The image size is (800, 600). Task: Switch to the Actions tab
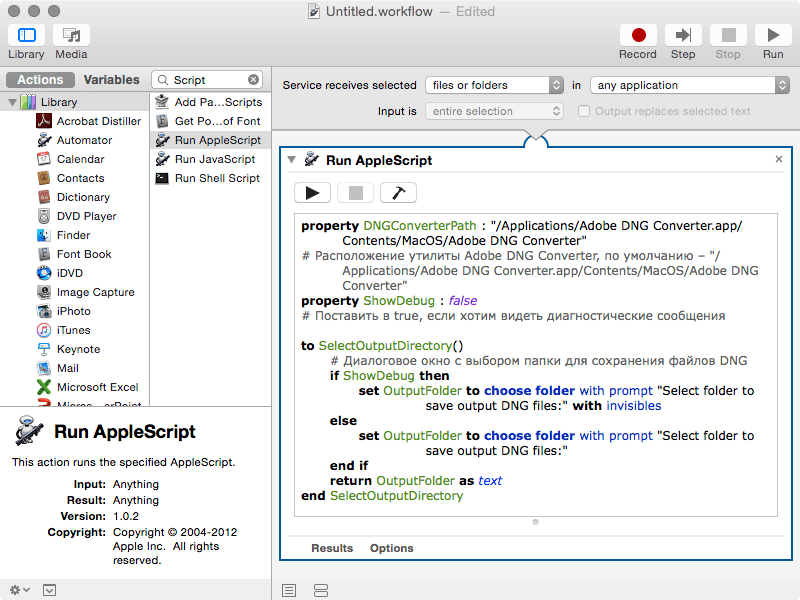[40, 80]
